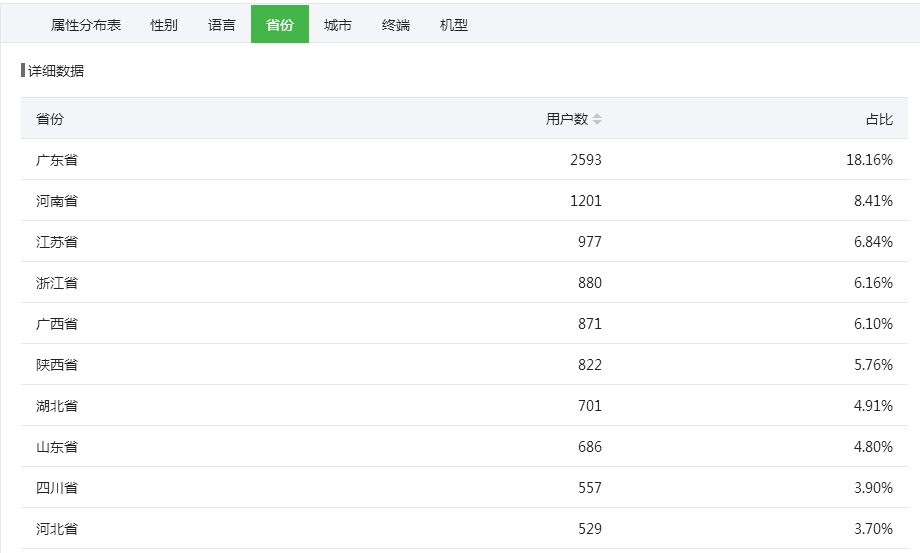920x553 pixels.
Task: Click the 用户数 sort arrows icon
Action: coord(597,119)
